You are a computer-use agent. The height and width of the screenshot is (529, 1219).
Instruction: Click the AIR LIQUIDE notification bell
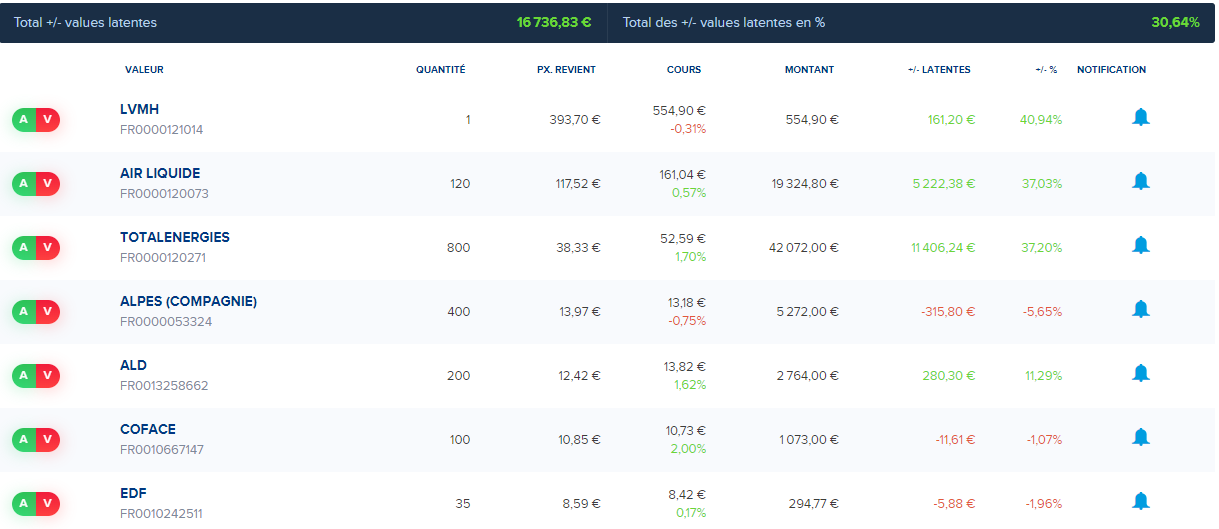click(1141, 182)
